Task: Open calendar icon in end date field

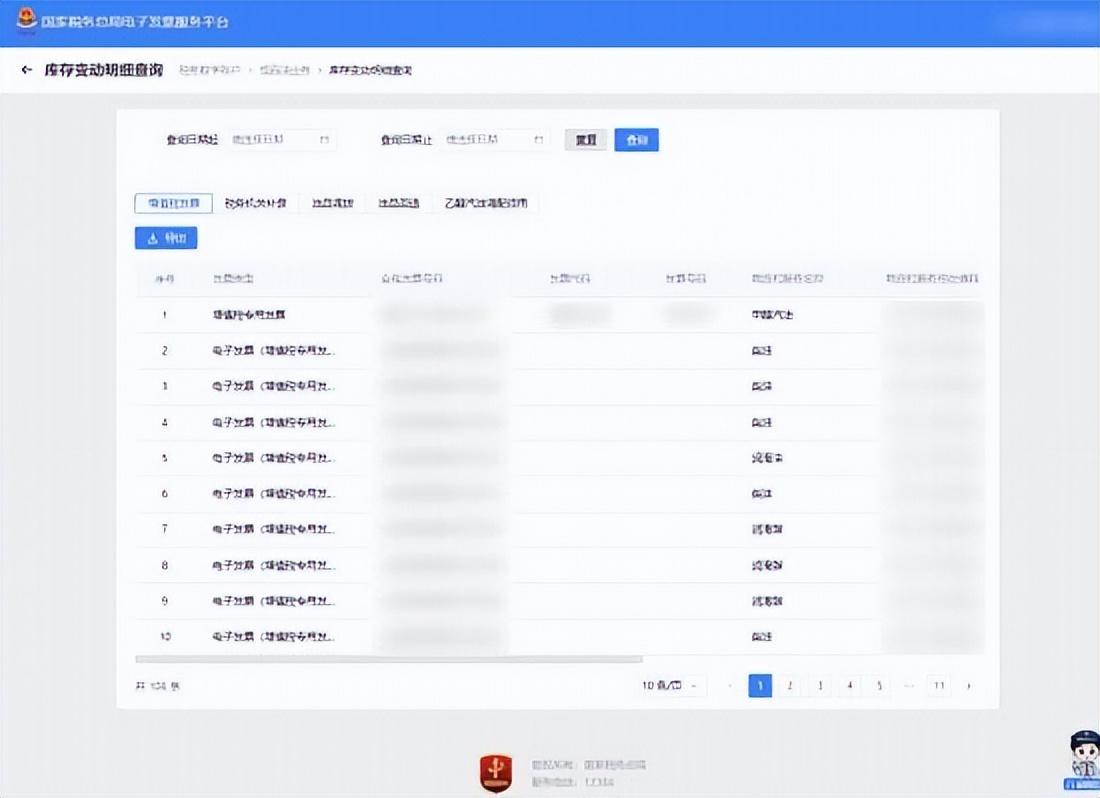Action: click(538, 140)
